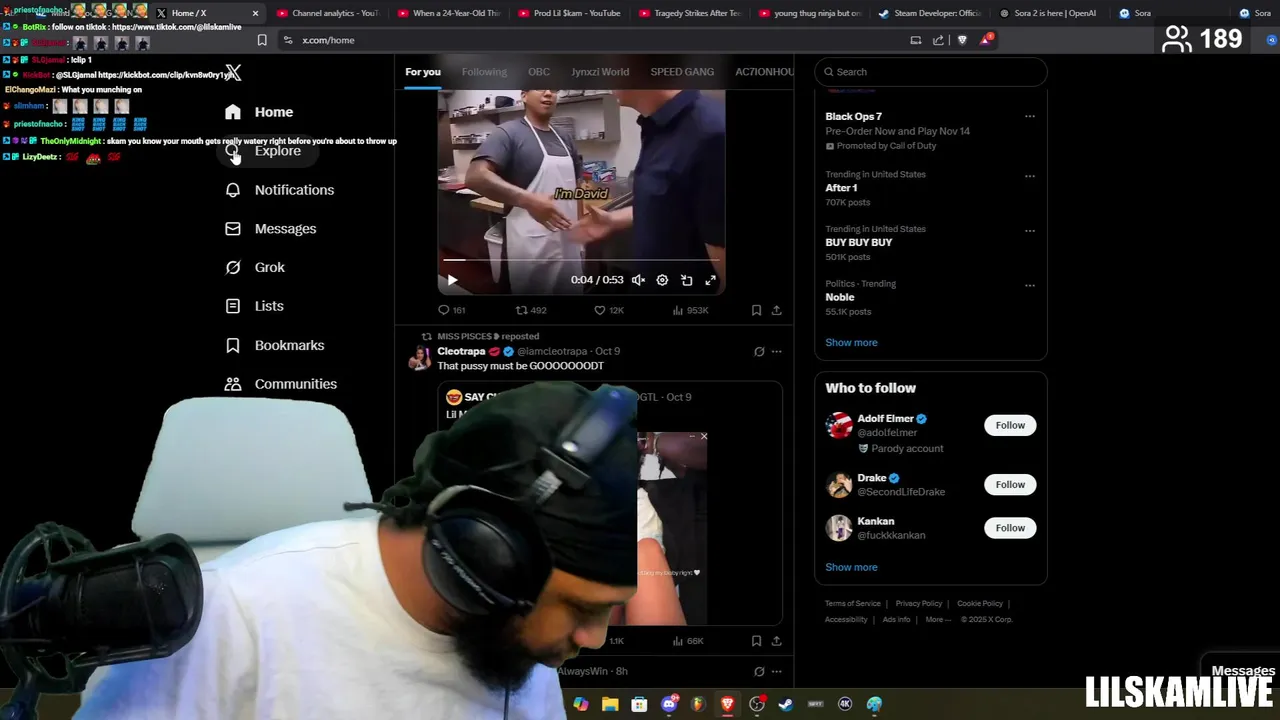
Task: Repost the post with 492 reposts
Action: coord(531,310)
